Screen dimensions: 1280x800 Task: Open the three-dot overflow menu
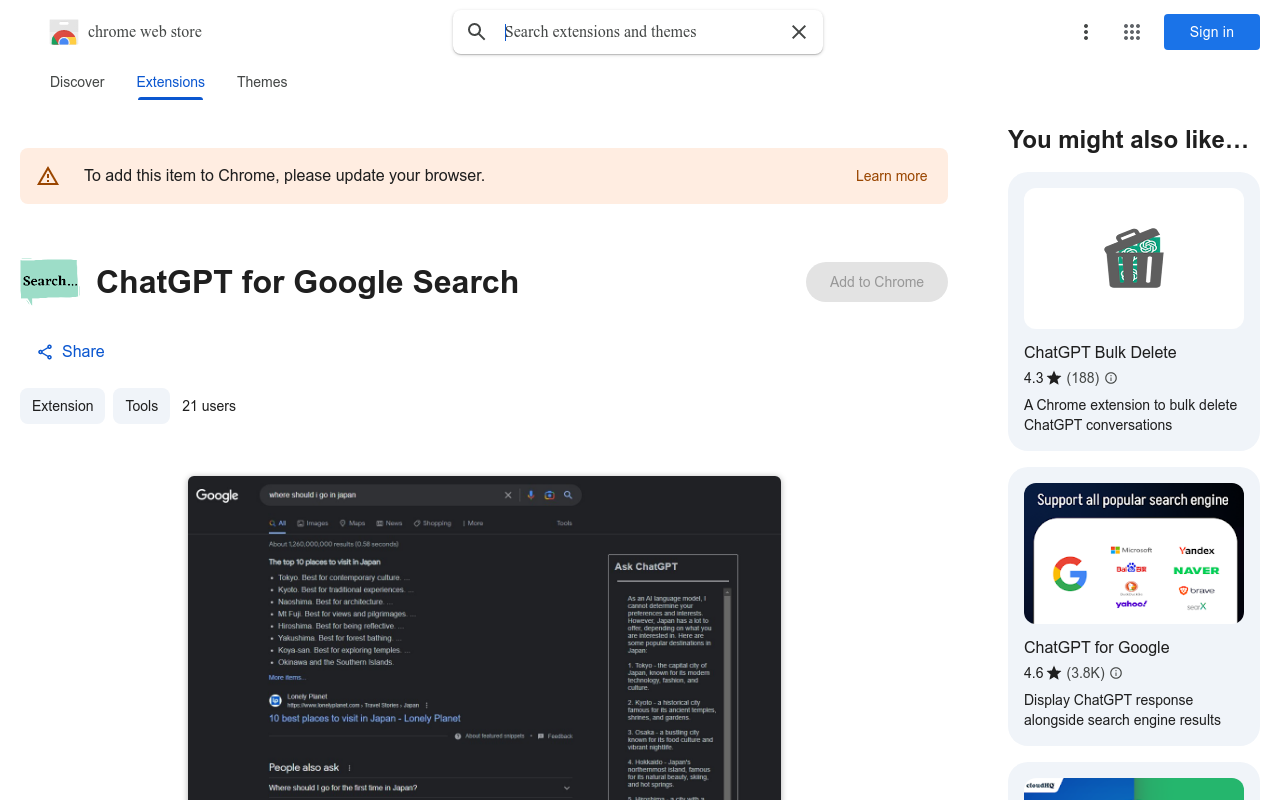click(x=1086, y=31)
